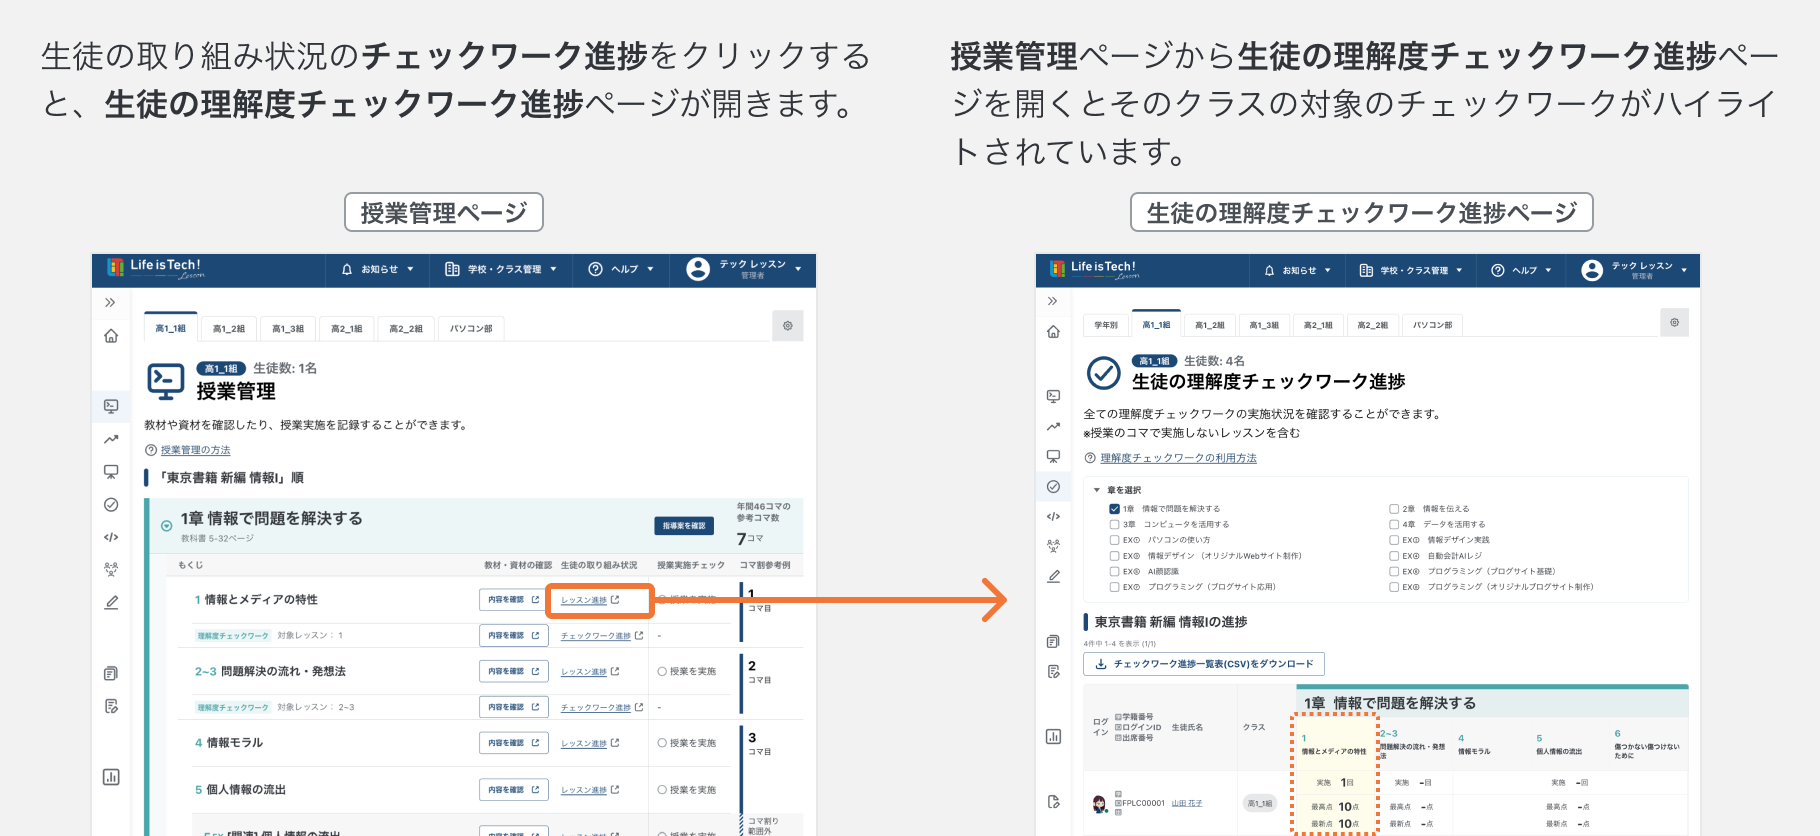1820x836 pixels.
Task: Open document-edit icon in チェックワーク進捗 window sidebar
Action: tap(1053, 672)
